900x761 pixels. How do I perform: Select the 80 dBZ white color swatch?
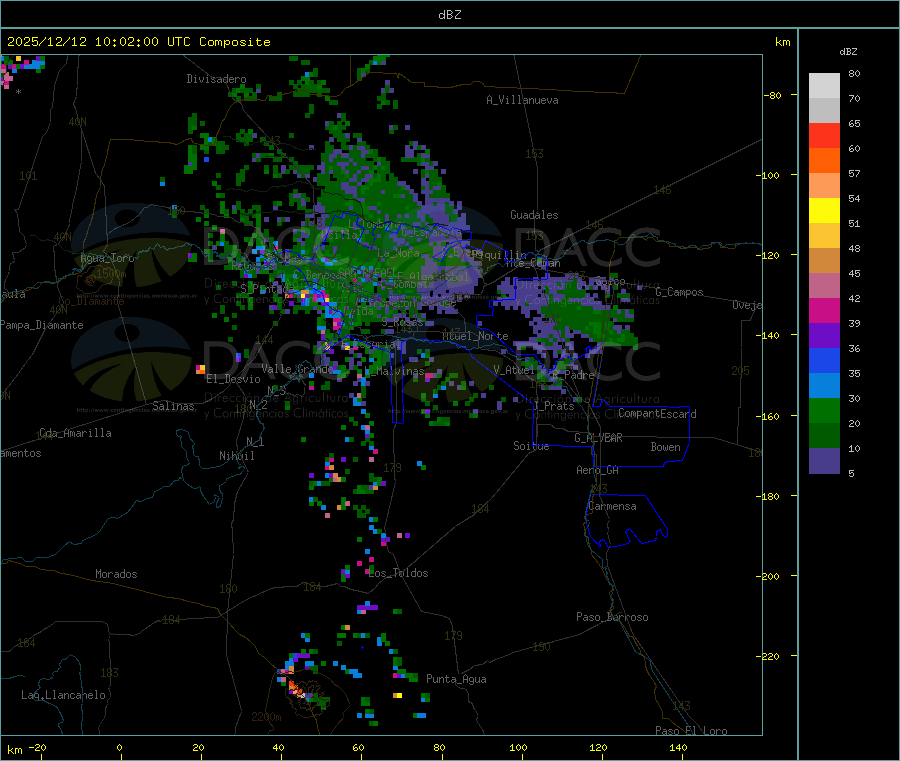click(824, 86)
